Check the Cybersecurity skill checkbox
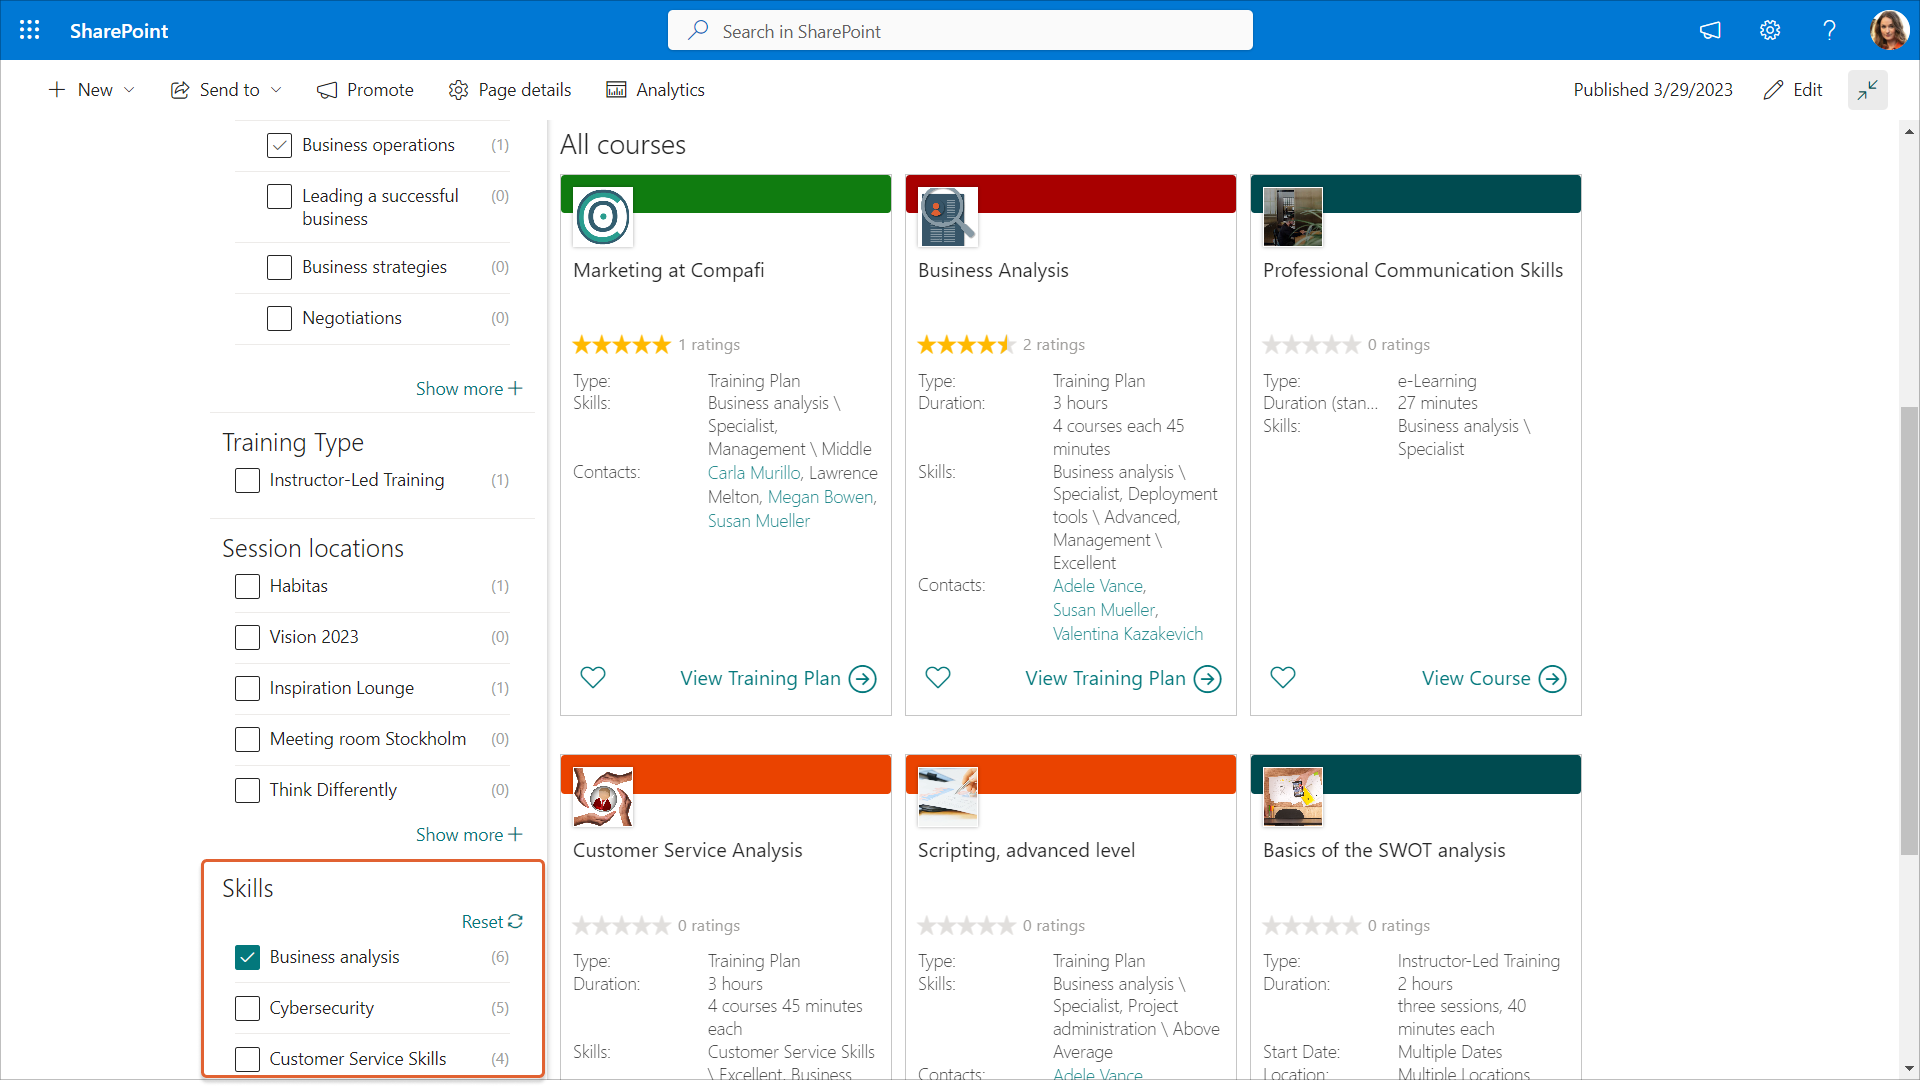 pos(247,1008)
